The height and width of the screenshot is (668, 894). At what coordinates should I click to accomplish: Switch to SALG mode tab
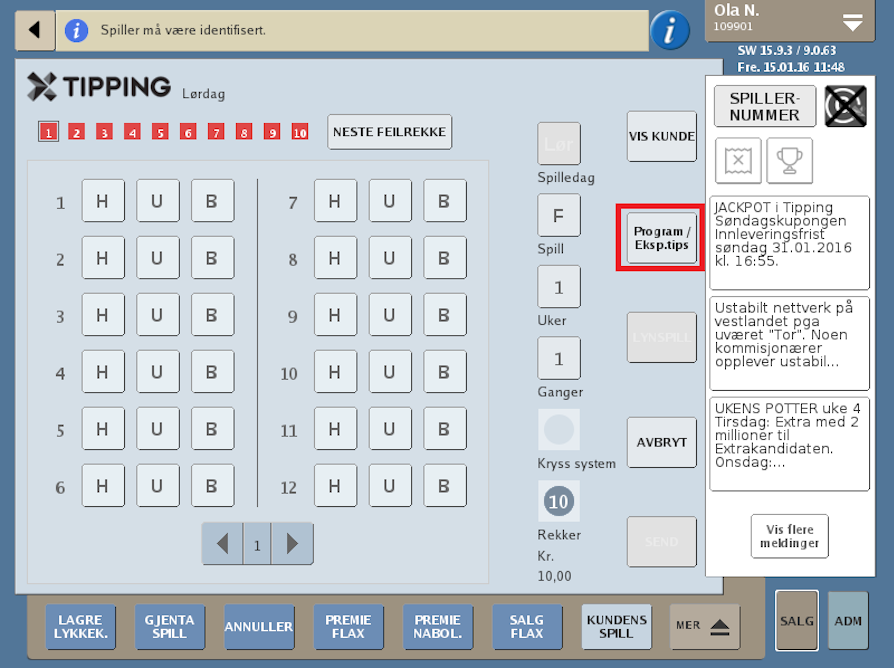tap(797, 621)
